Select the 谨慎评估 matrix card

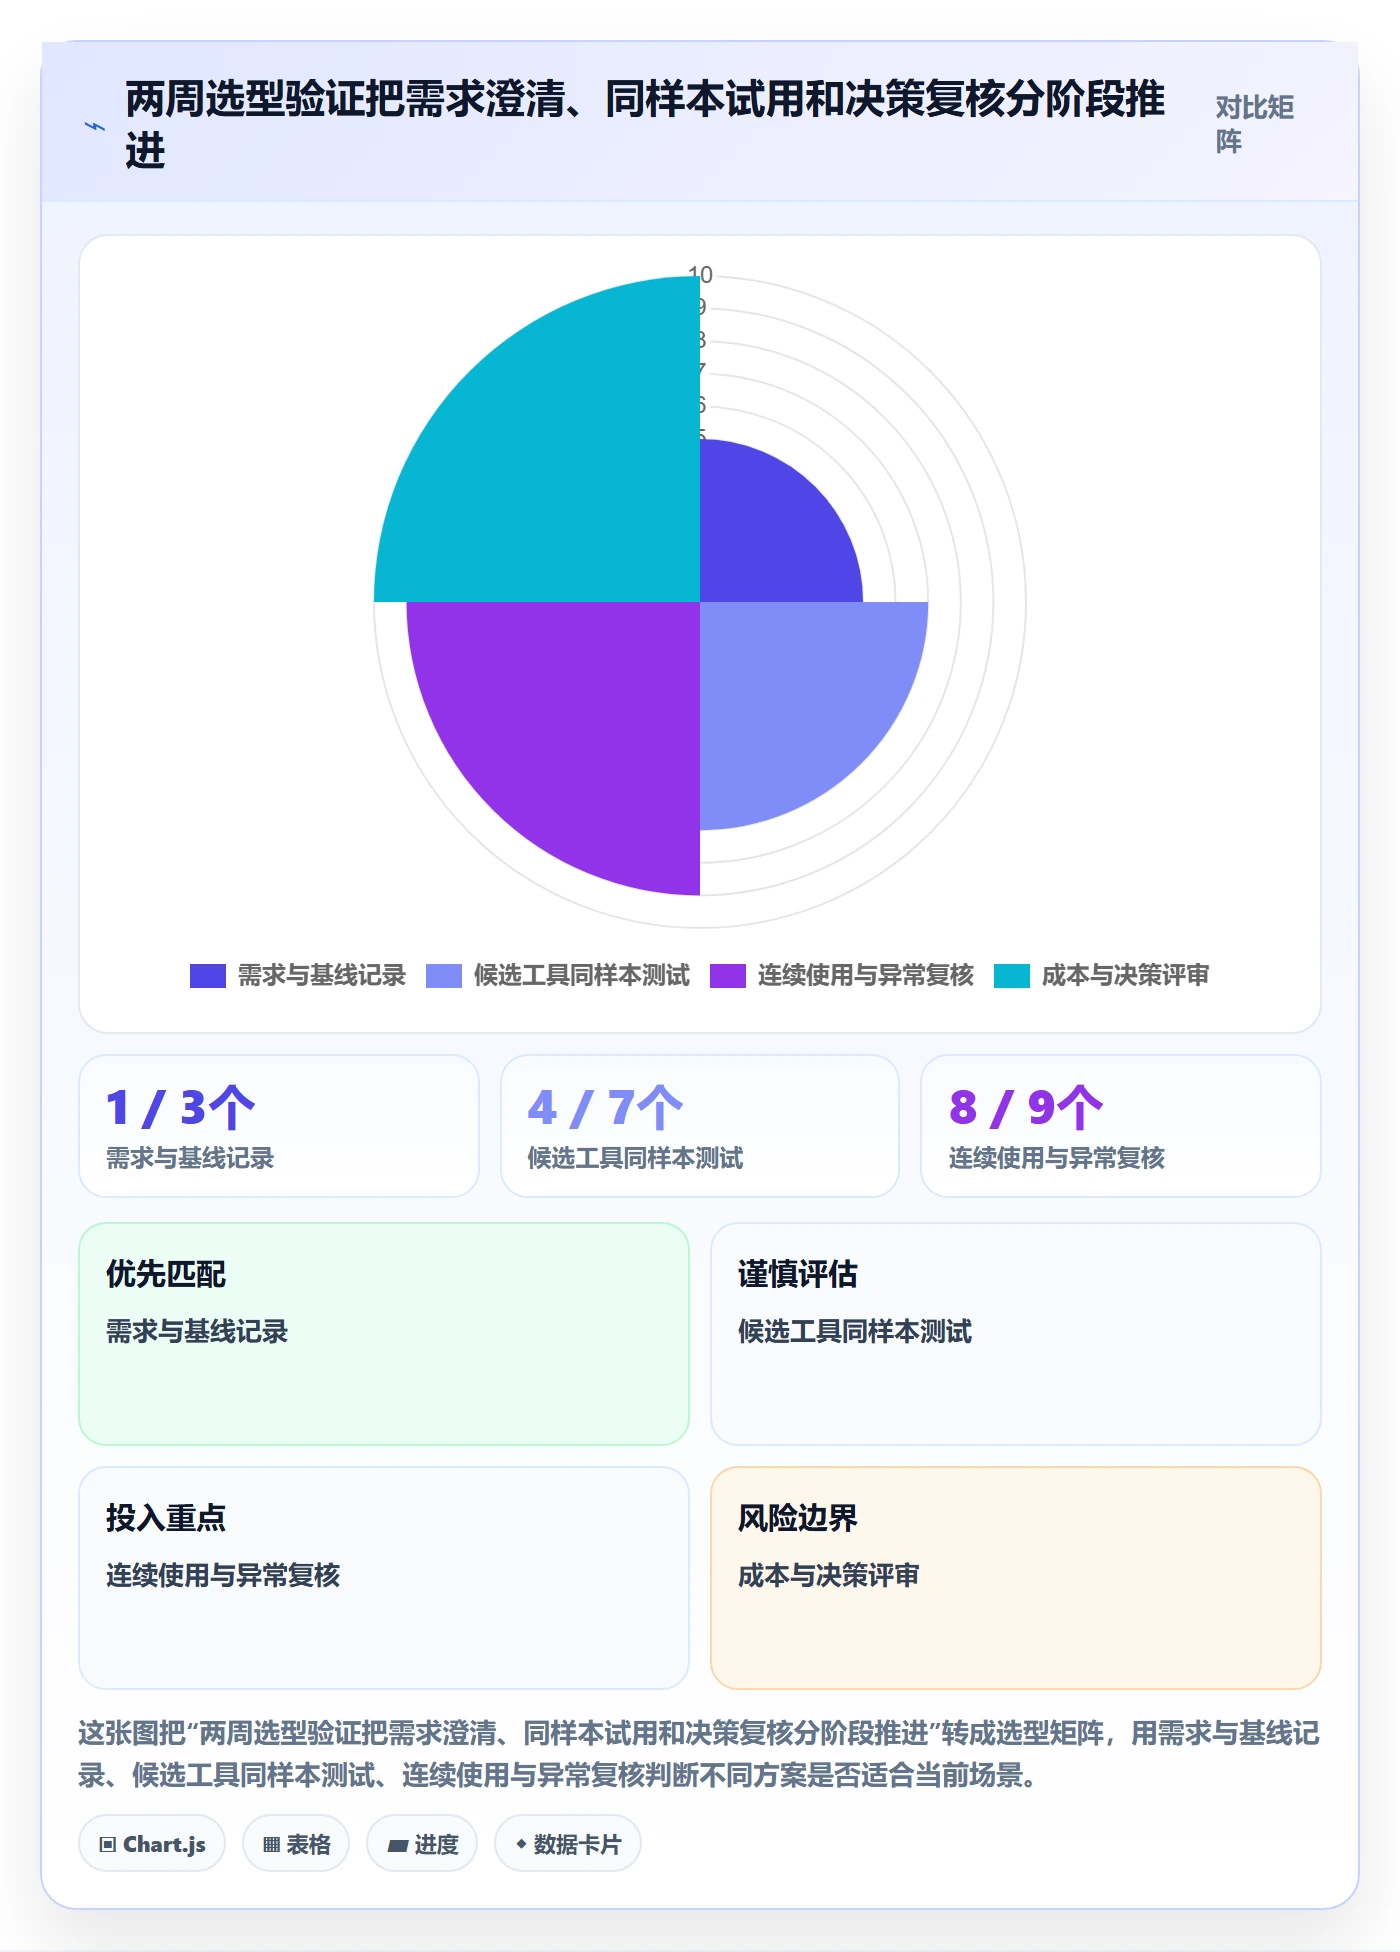tap(1016, 1334)
